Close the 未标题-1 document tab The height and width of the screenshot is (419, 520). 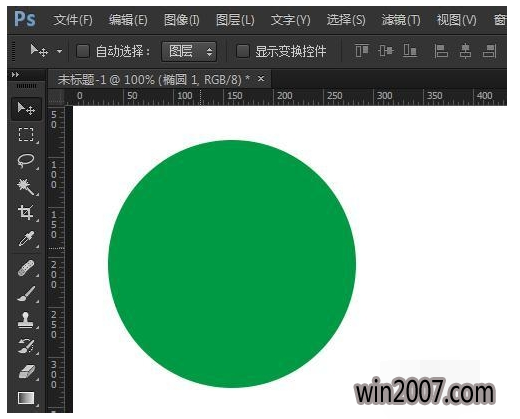261,79
